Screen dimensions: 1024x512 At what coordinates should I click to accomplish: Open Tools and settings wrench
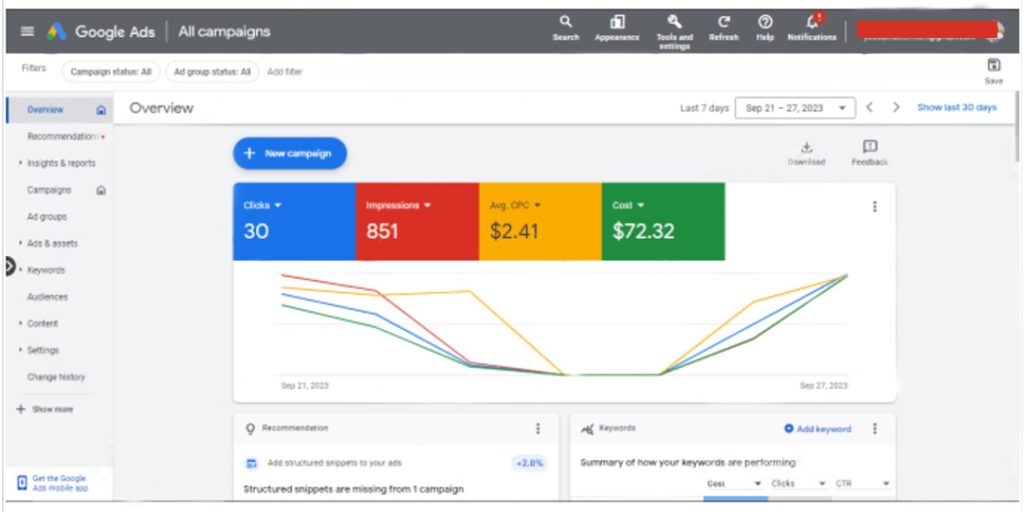[674, 22]
